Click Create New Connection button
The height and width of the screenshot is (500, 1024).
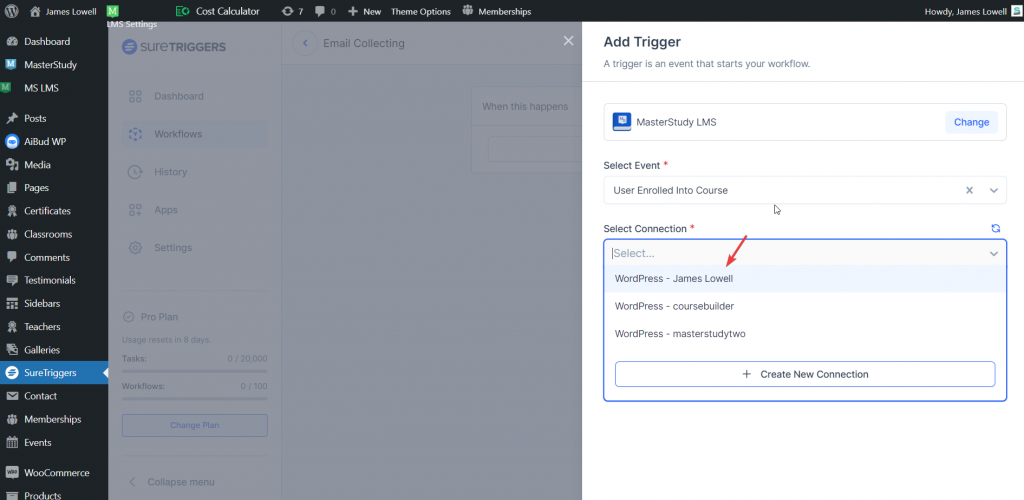point(805,374)
